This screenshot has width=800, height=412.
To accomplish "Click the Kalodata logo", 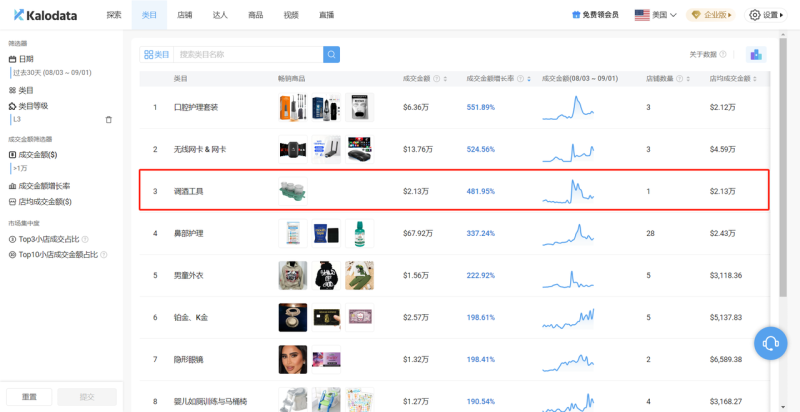I will [x=45, y=15].
